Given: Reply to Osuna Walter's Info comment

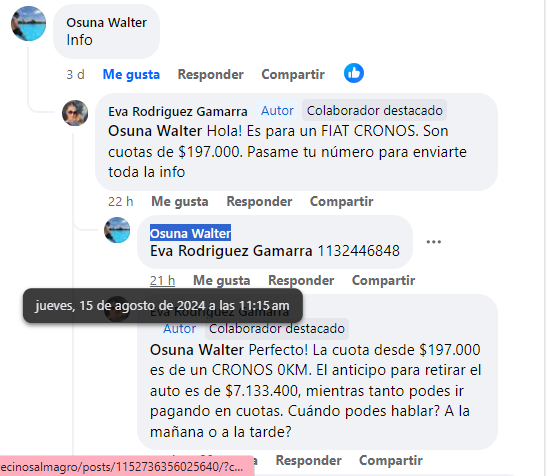Looking at the screenshot, I should 211,75.
